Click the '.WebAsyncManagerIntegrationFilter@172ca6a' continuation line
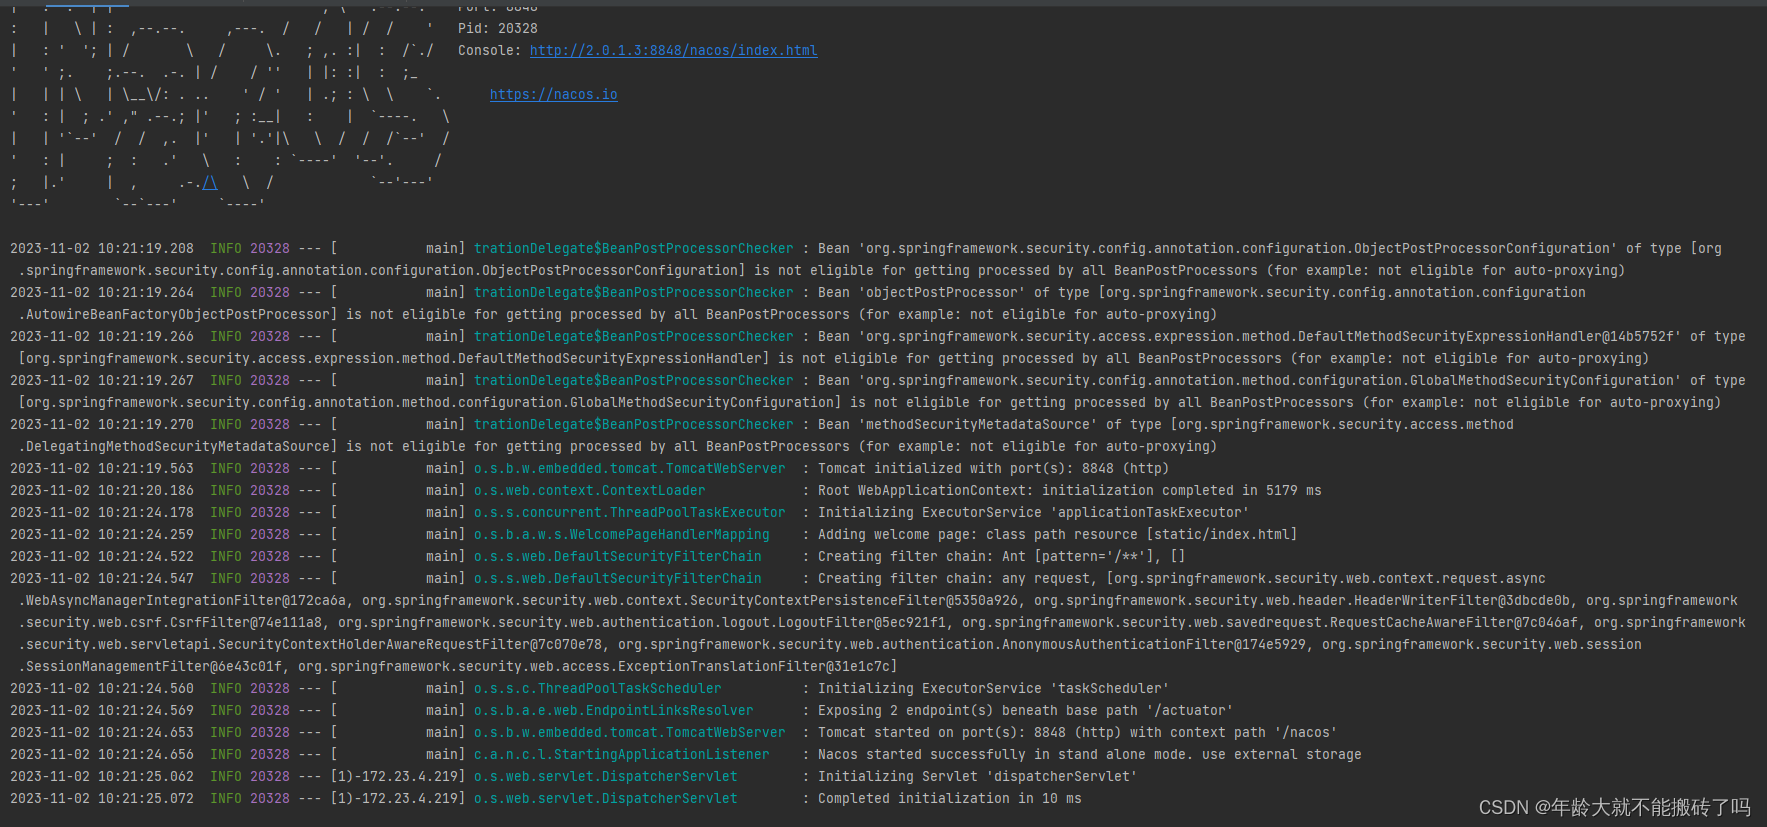Image resolution: width=1767 pixels, height=827 pixels. 877,600
